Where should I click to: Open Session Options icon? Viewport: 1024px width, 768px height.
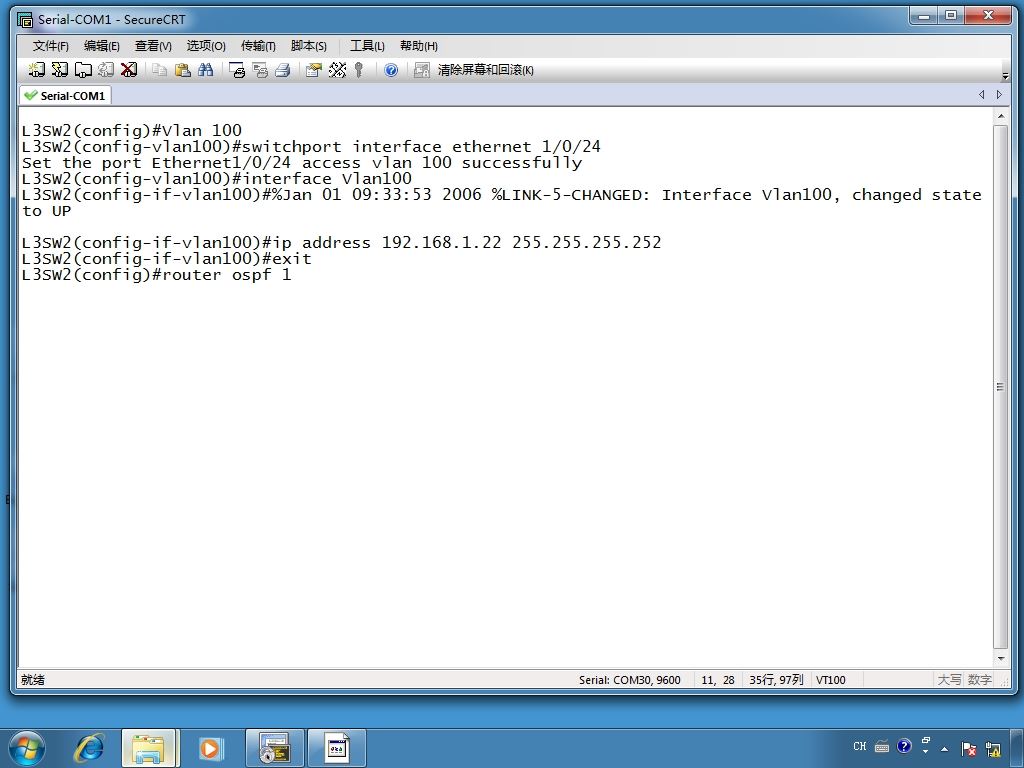314,70
